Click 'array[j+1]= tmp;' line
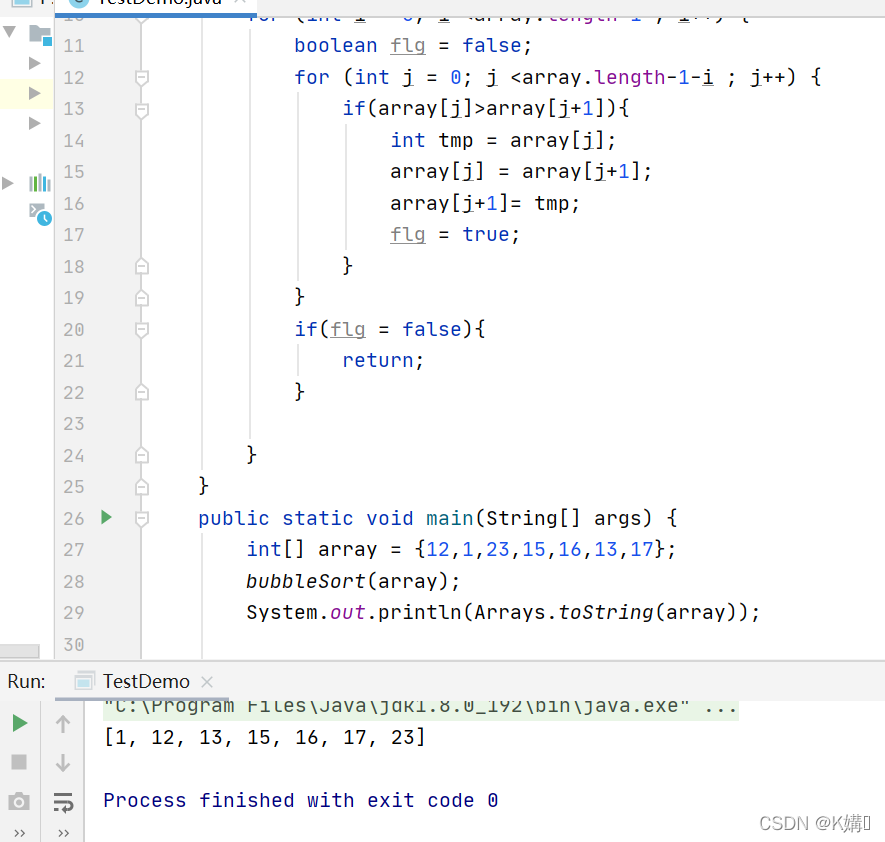Image resolution: width=885 pixels, height=842 pixels. pos(485,203)
